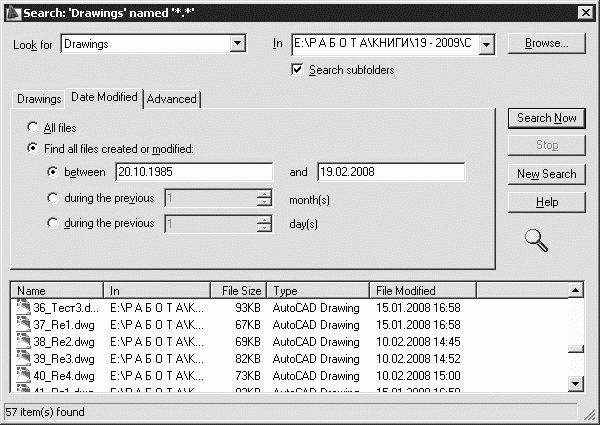
Task: Choose the during previous month(s) option
Action: click(x=53, y=198)
